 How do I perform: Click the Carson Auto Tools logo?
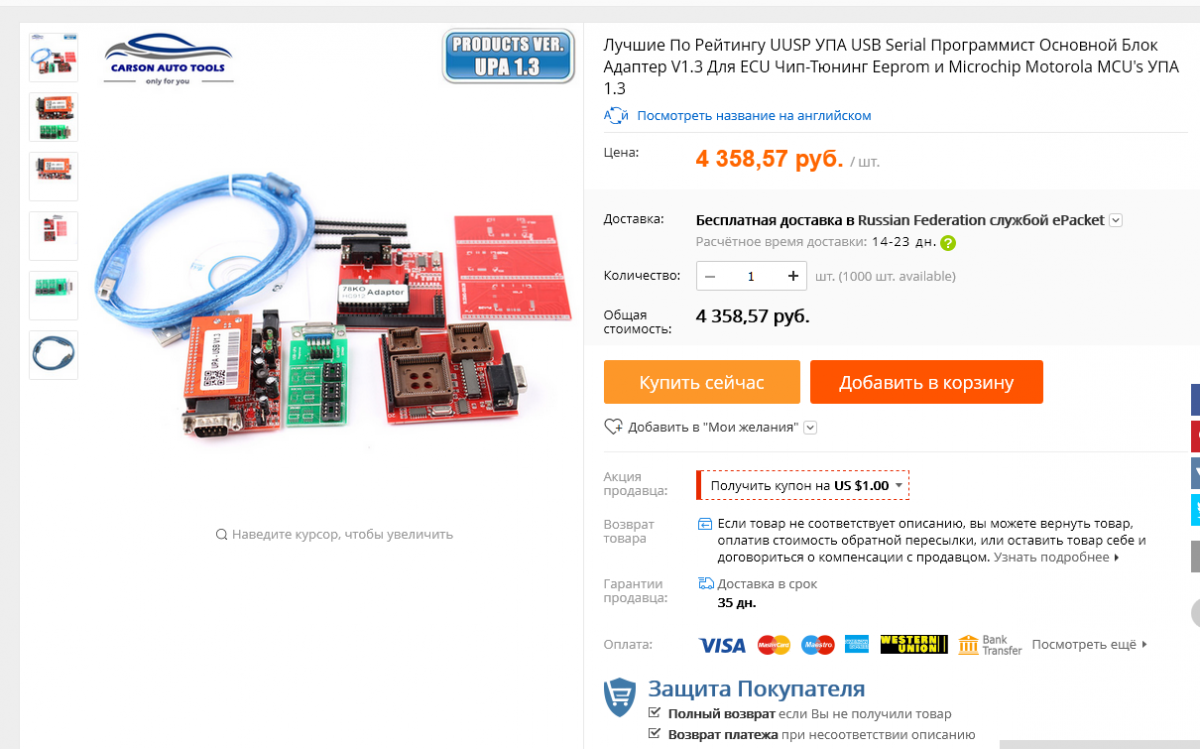168,59
